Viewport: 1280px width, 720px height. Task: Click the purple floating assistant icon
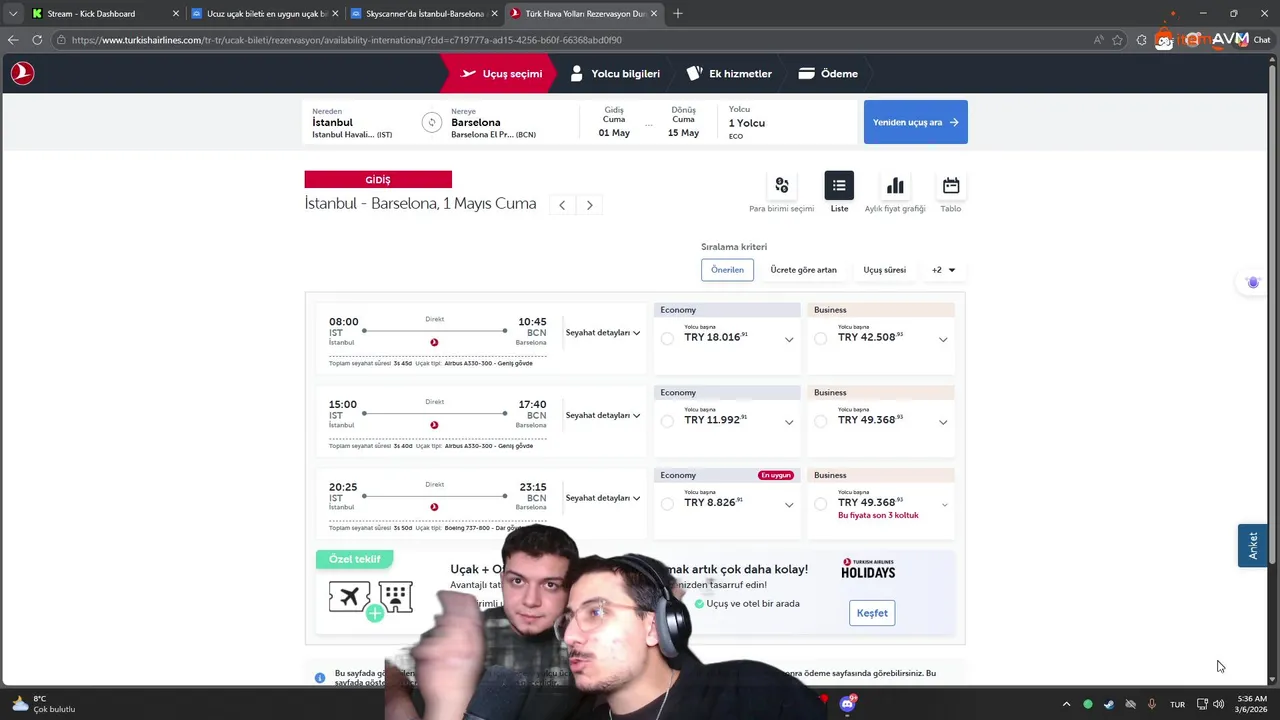[1253, 283]
